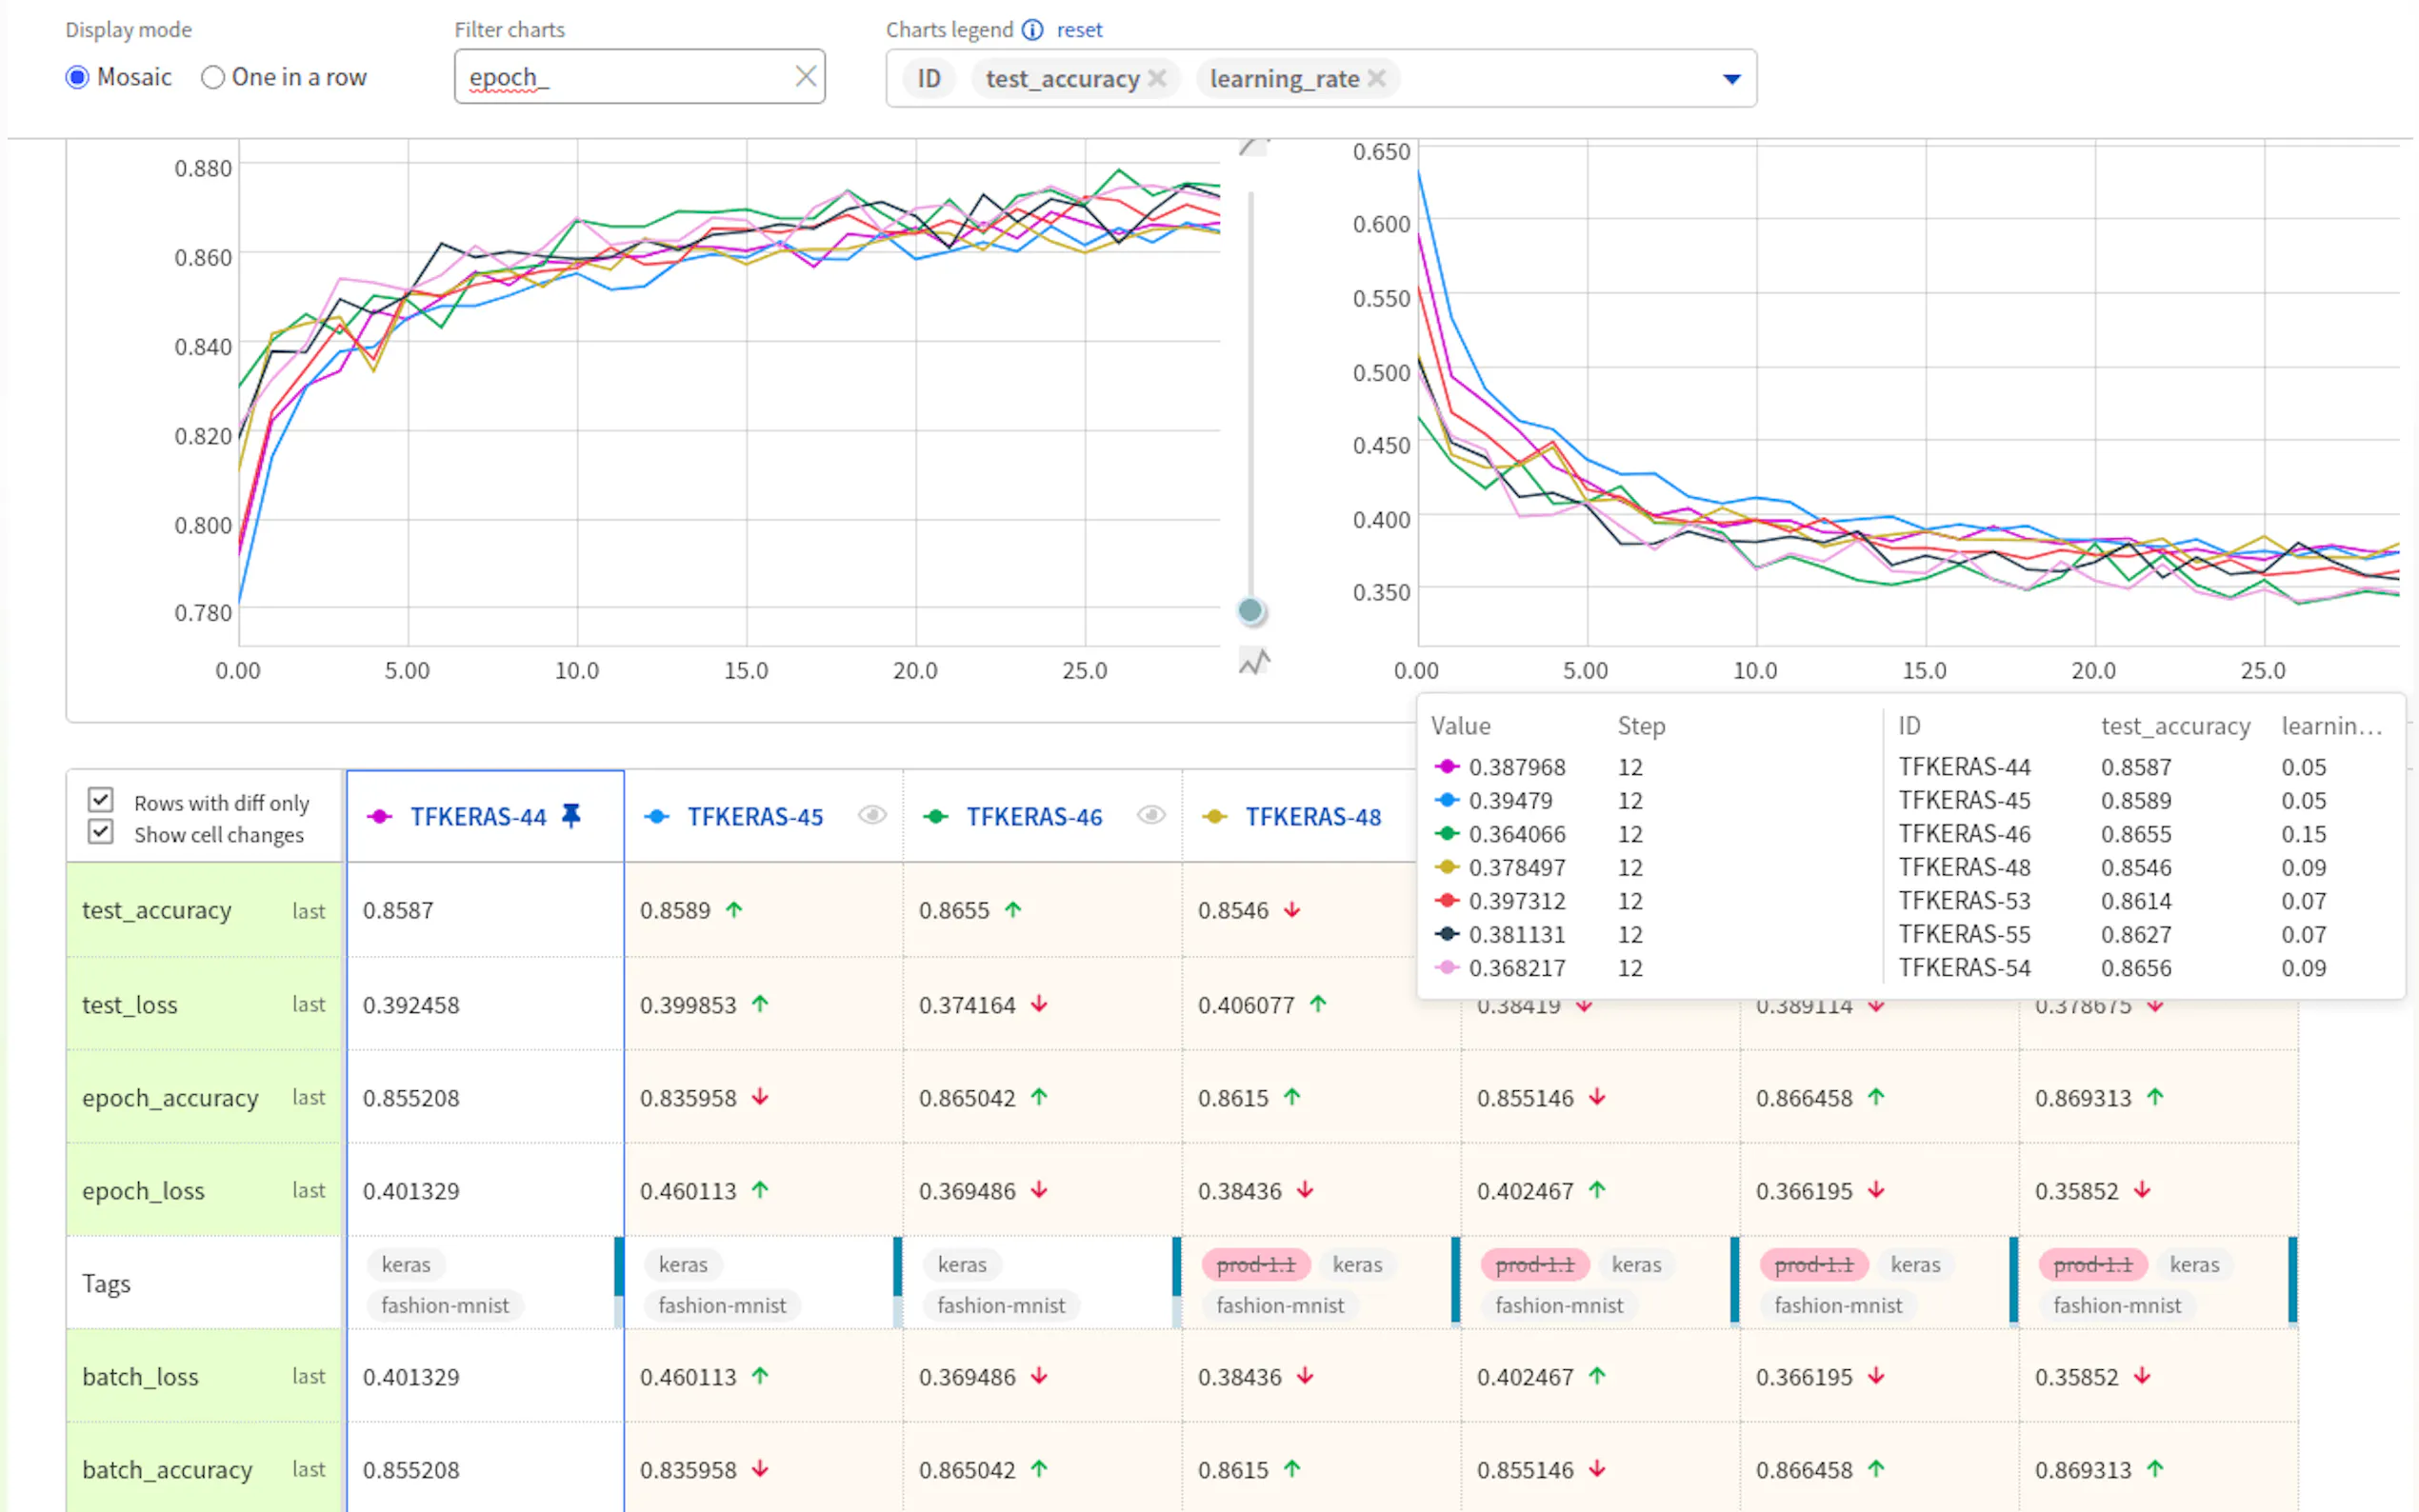Click the jagged line icon below smoothing slider

click(1253, 661)
